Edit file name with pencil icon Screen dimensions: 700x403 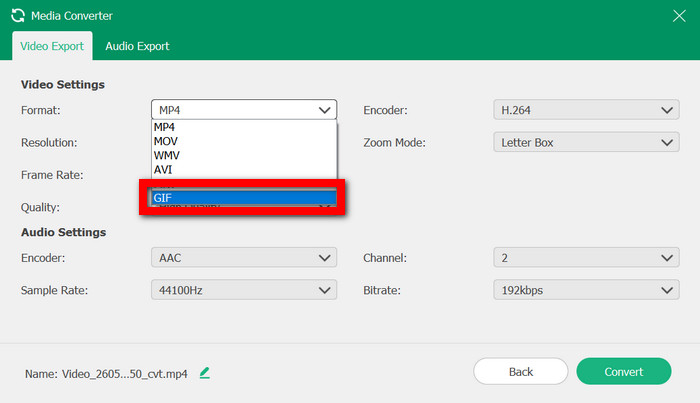click(205, 373)
